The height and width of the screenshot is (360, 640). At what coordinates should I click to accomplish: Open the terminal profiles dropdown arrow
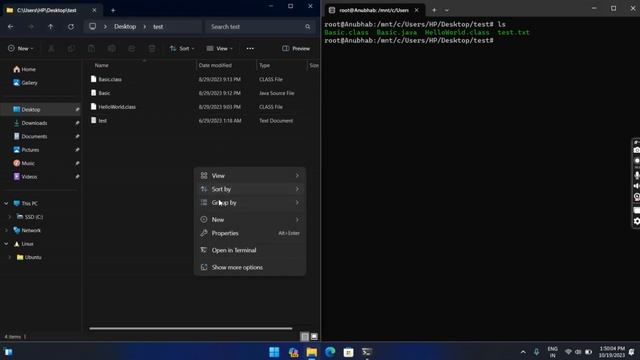pos(447,10)
